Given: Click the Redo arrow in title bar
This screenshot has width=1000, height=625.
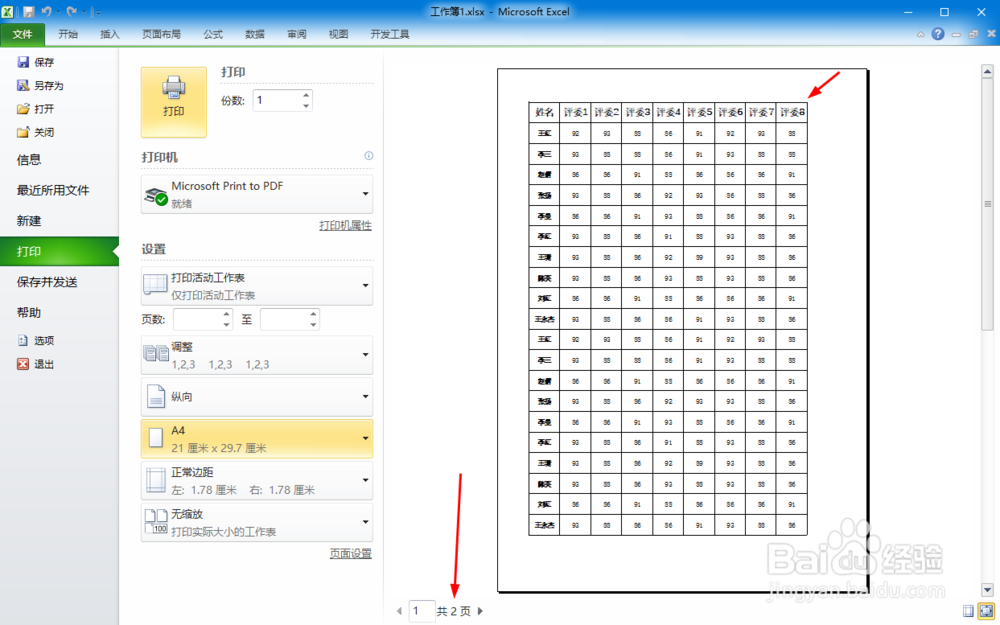Looking at the screenshot, I should pos(71,11).
